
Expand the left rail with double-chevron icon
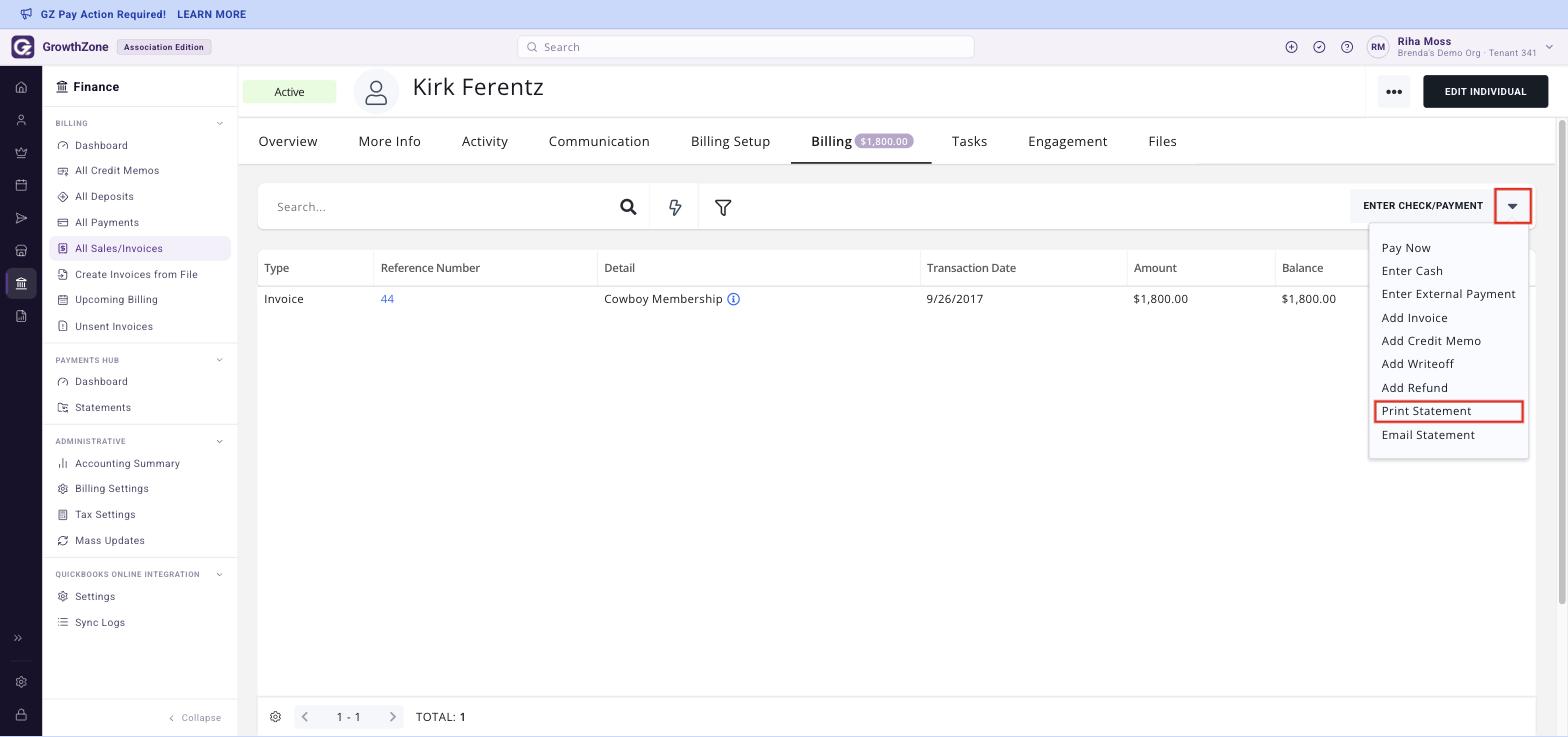(x=18, y=638)
